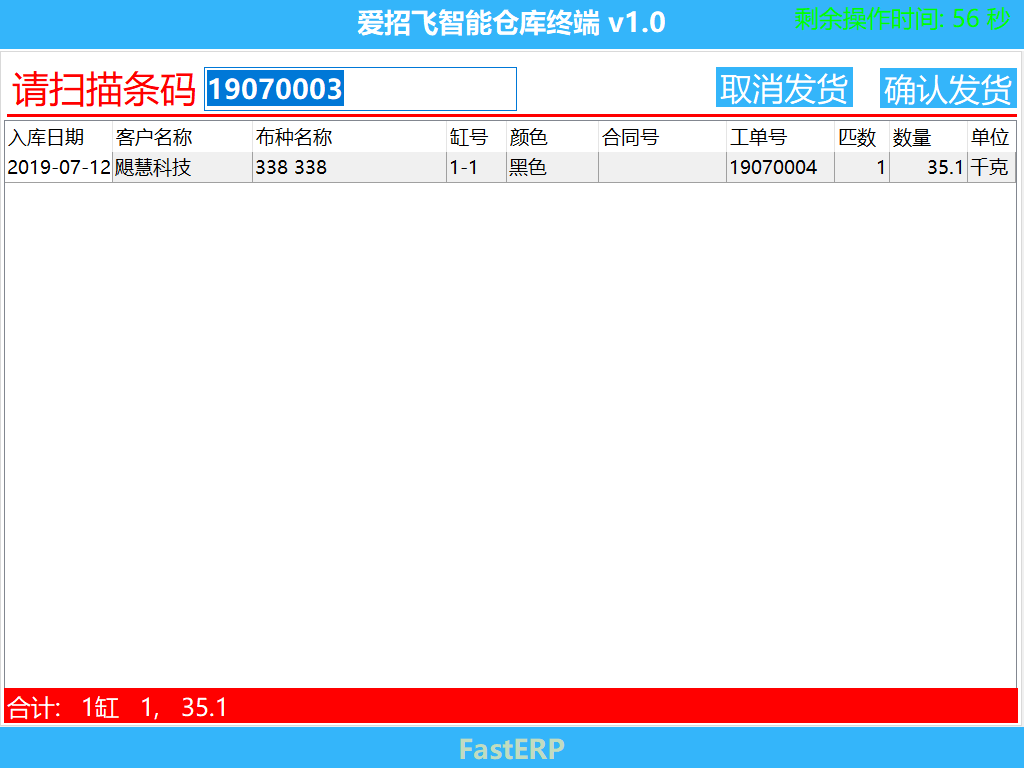Click the 请扫描条码 prompt label
The height and width of the screenshot is (768, 1024).
tap(104, 89)
